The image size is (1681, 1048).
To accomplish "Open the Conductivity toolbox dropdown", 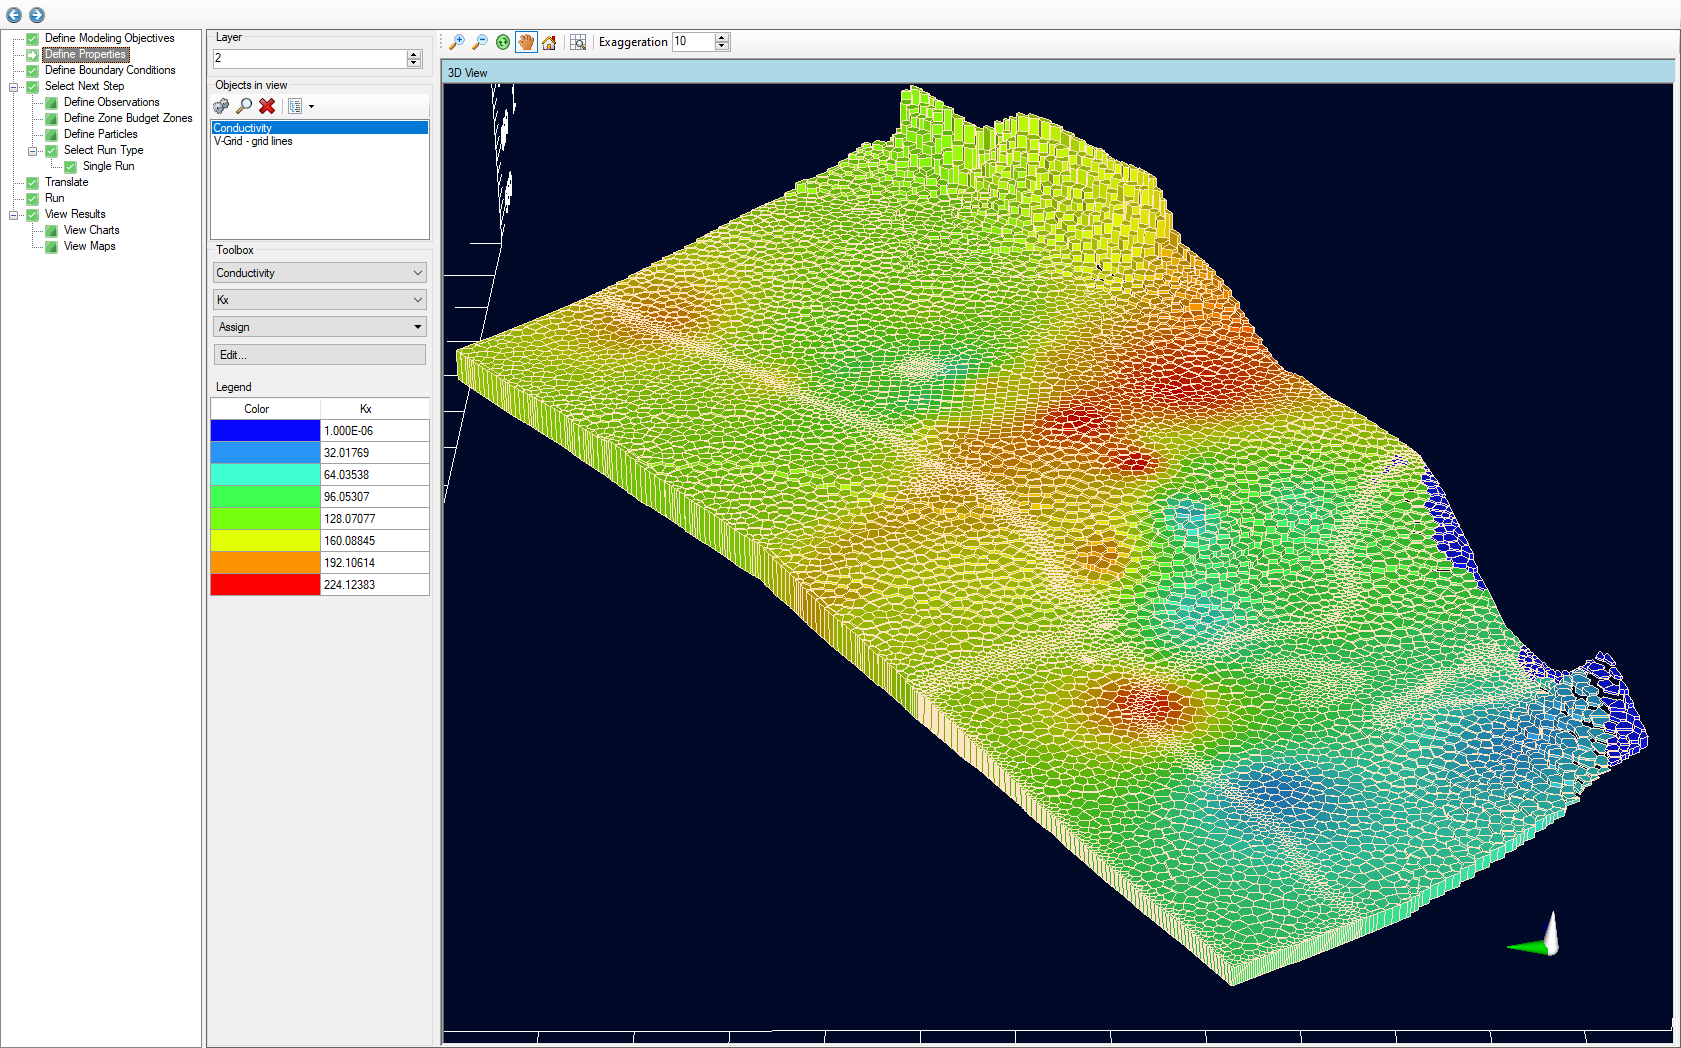I will coord(319,272).
